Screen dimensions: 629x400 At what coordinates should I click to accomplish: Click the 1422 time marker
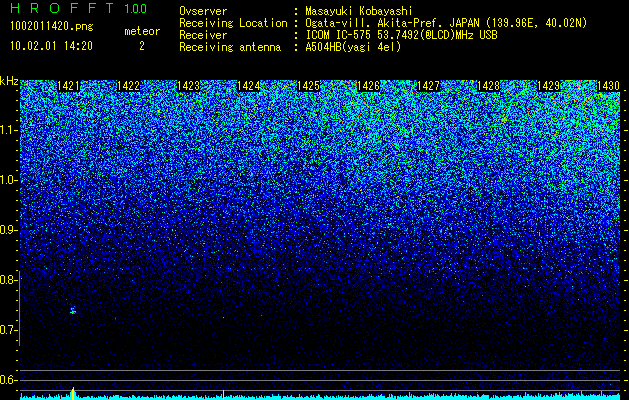point(128,86)
